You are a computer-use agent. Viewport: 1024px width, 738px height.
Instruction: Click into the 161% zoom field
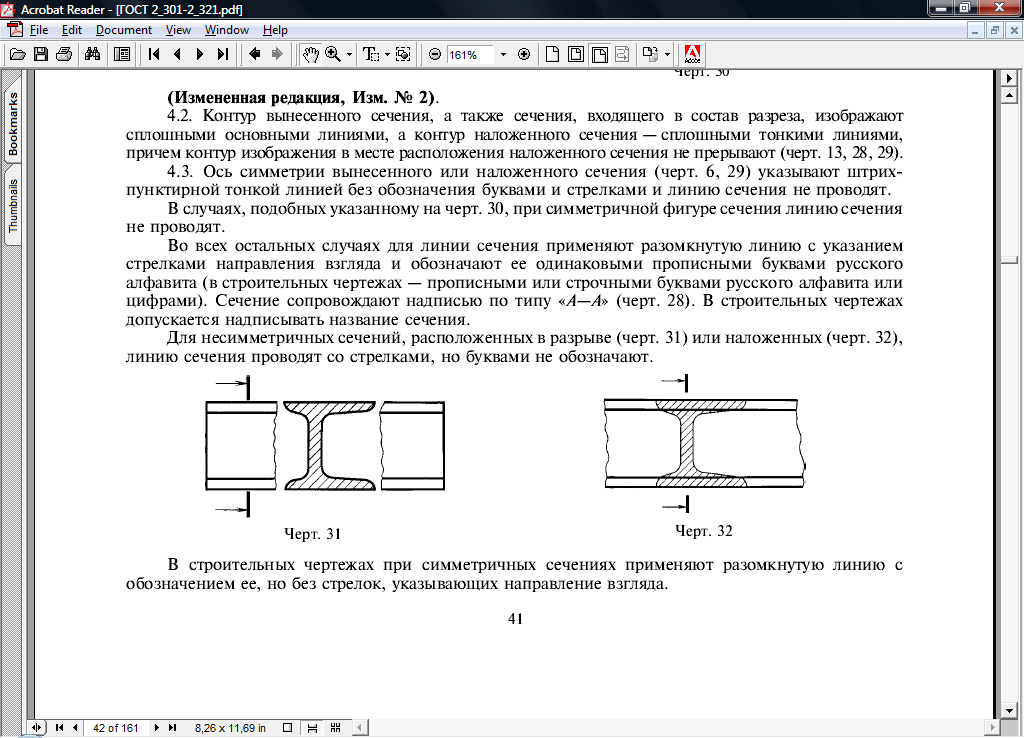click(x=470, y=55)
